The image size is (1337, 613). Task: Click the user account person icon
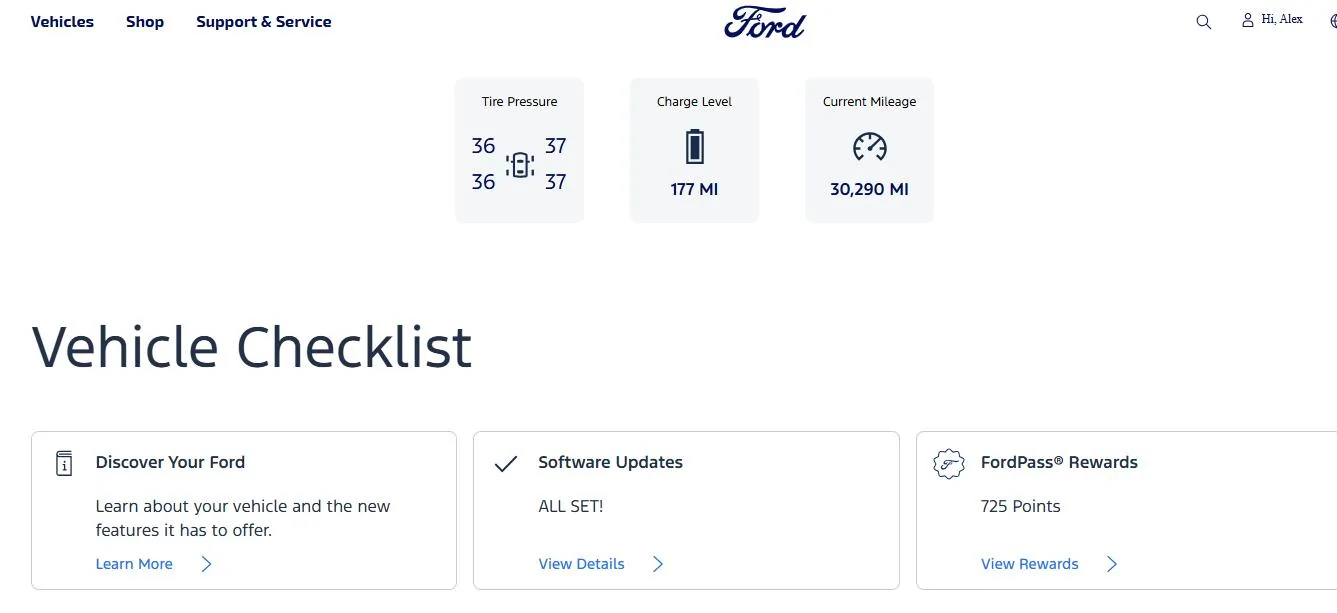tap(1248, 20)
